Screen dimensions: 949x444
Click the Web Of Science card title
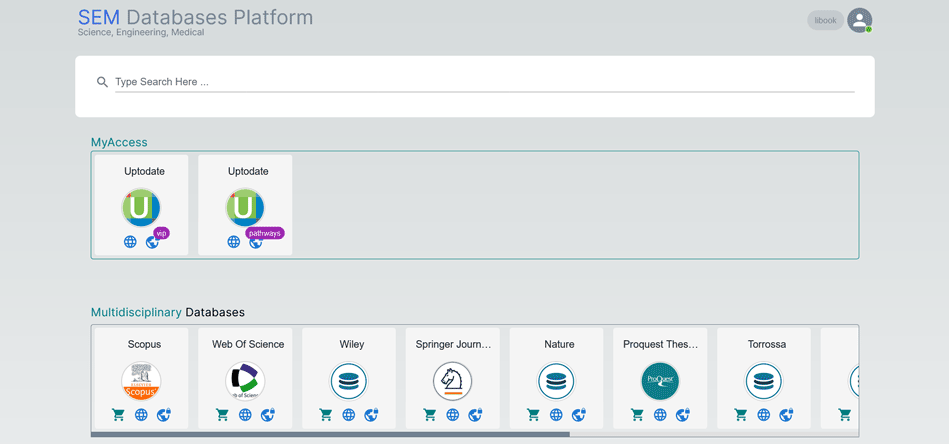pyautogui.click(x=248, y=345)
